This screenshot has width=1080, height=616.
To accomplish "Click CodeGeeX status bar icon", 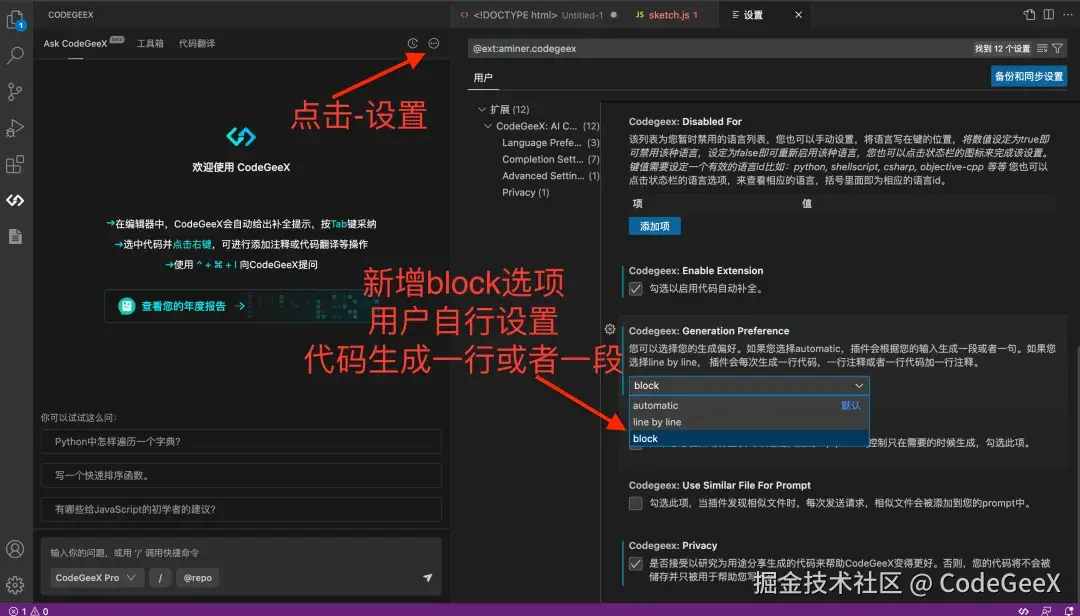I will pos(1024,610).
